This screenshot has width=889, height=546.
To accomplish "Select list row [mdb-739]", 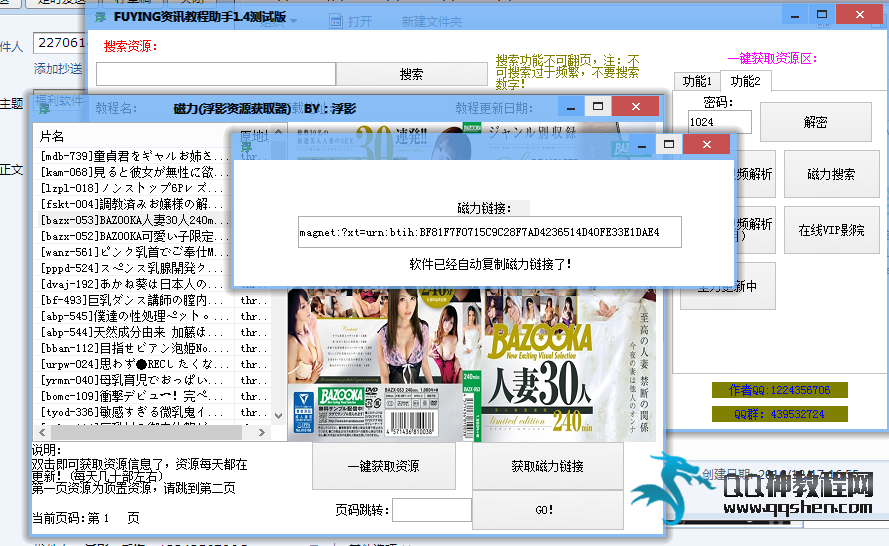I will (134, 156).
